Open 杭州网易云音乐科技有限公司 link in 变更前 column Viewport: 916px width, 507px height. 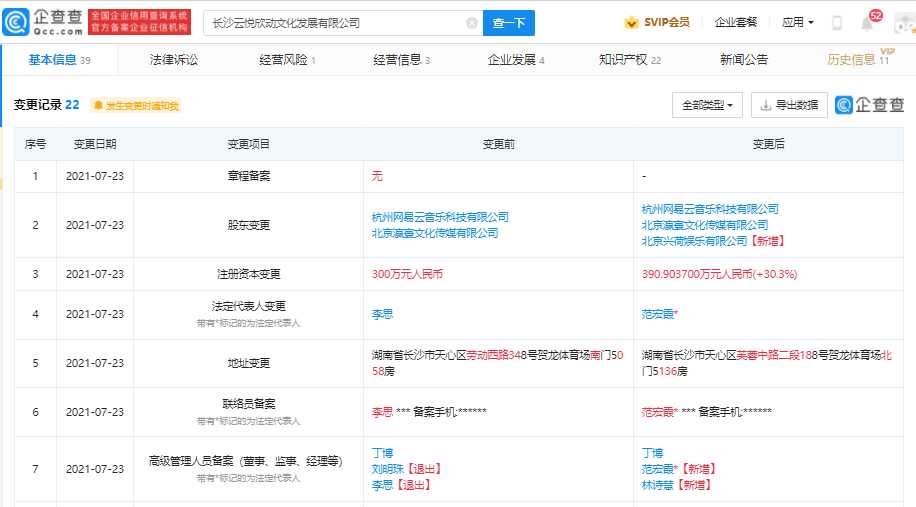click(x=440, y=217)
